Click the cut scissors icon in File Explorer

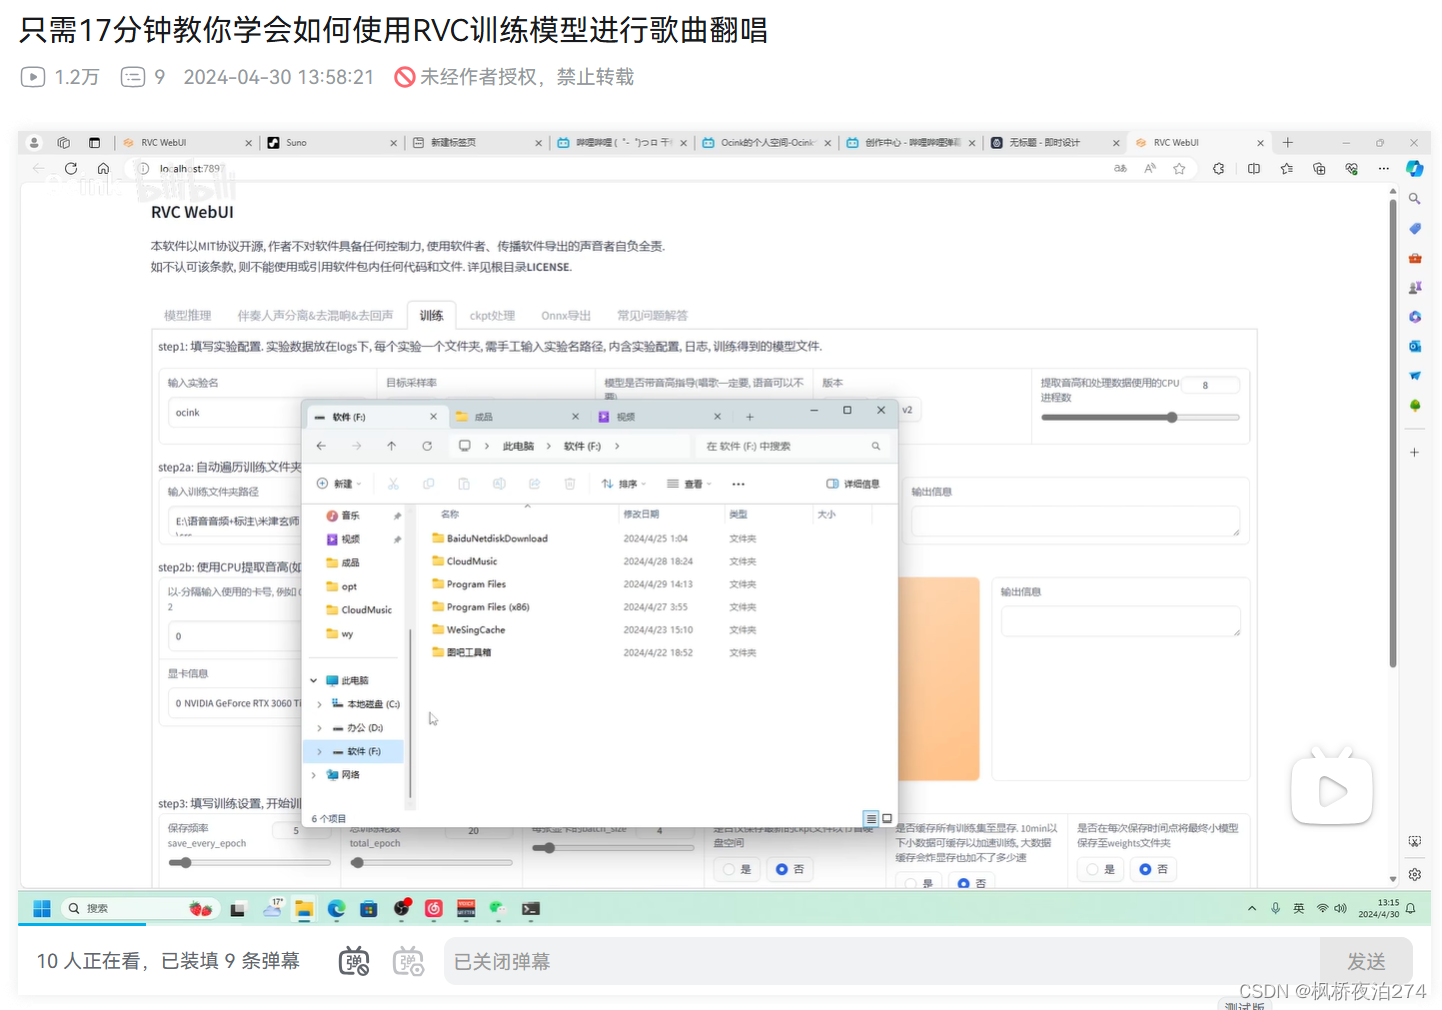point(394,484)
